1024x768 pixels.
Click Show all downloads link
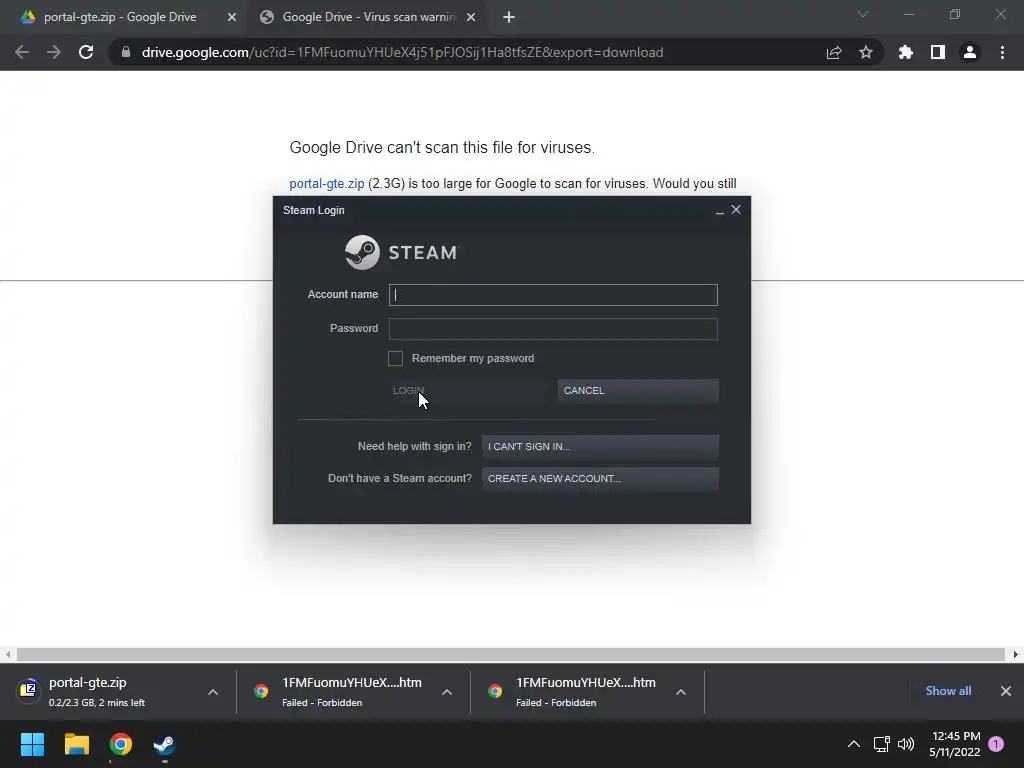[948, 691]
